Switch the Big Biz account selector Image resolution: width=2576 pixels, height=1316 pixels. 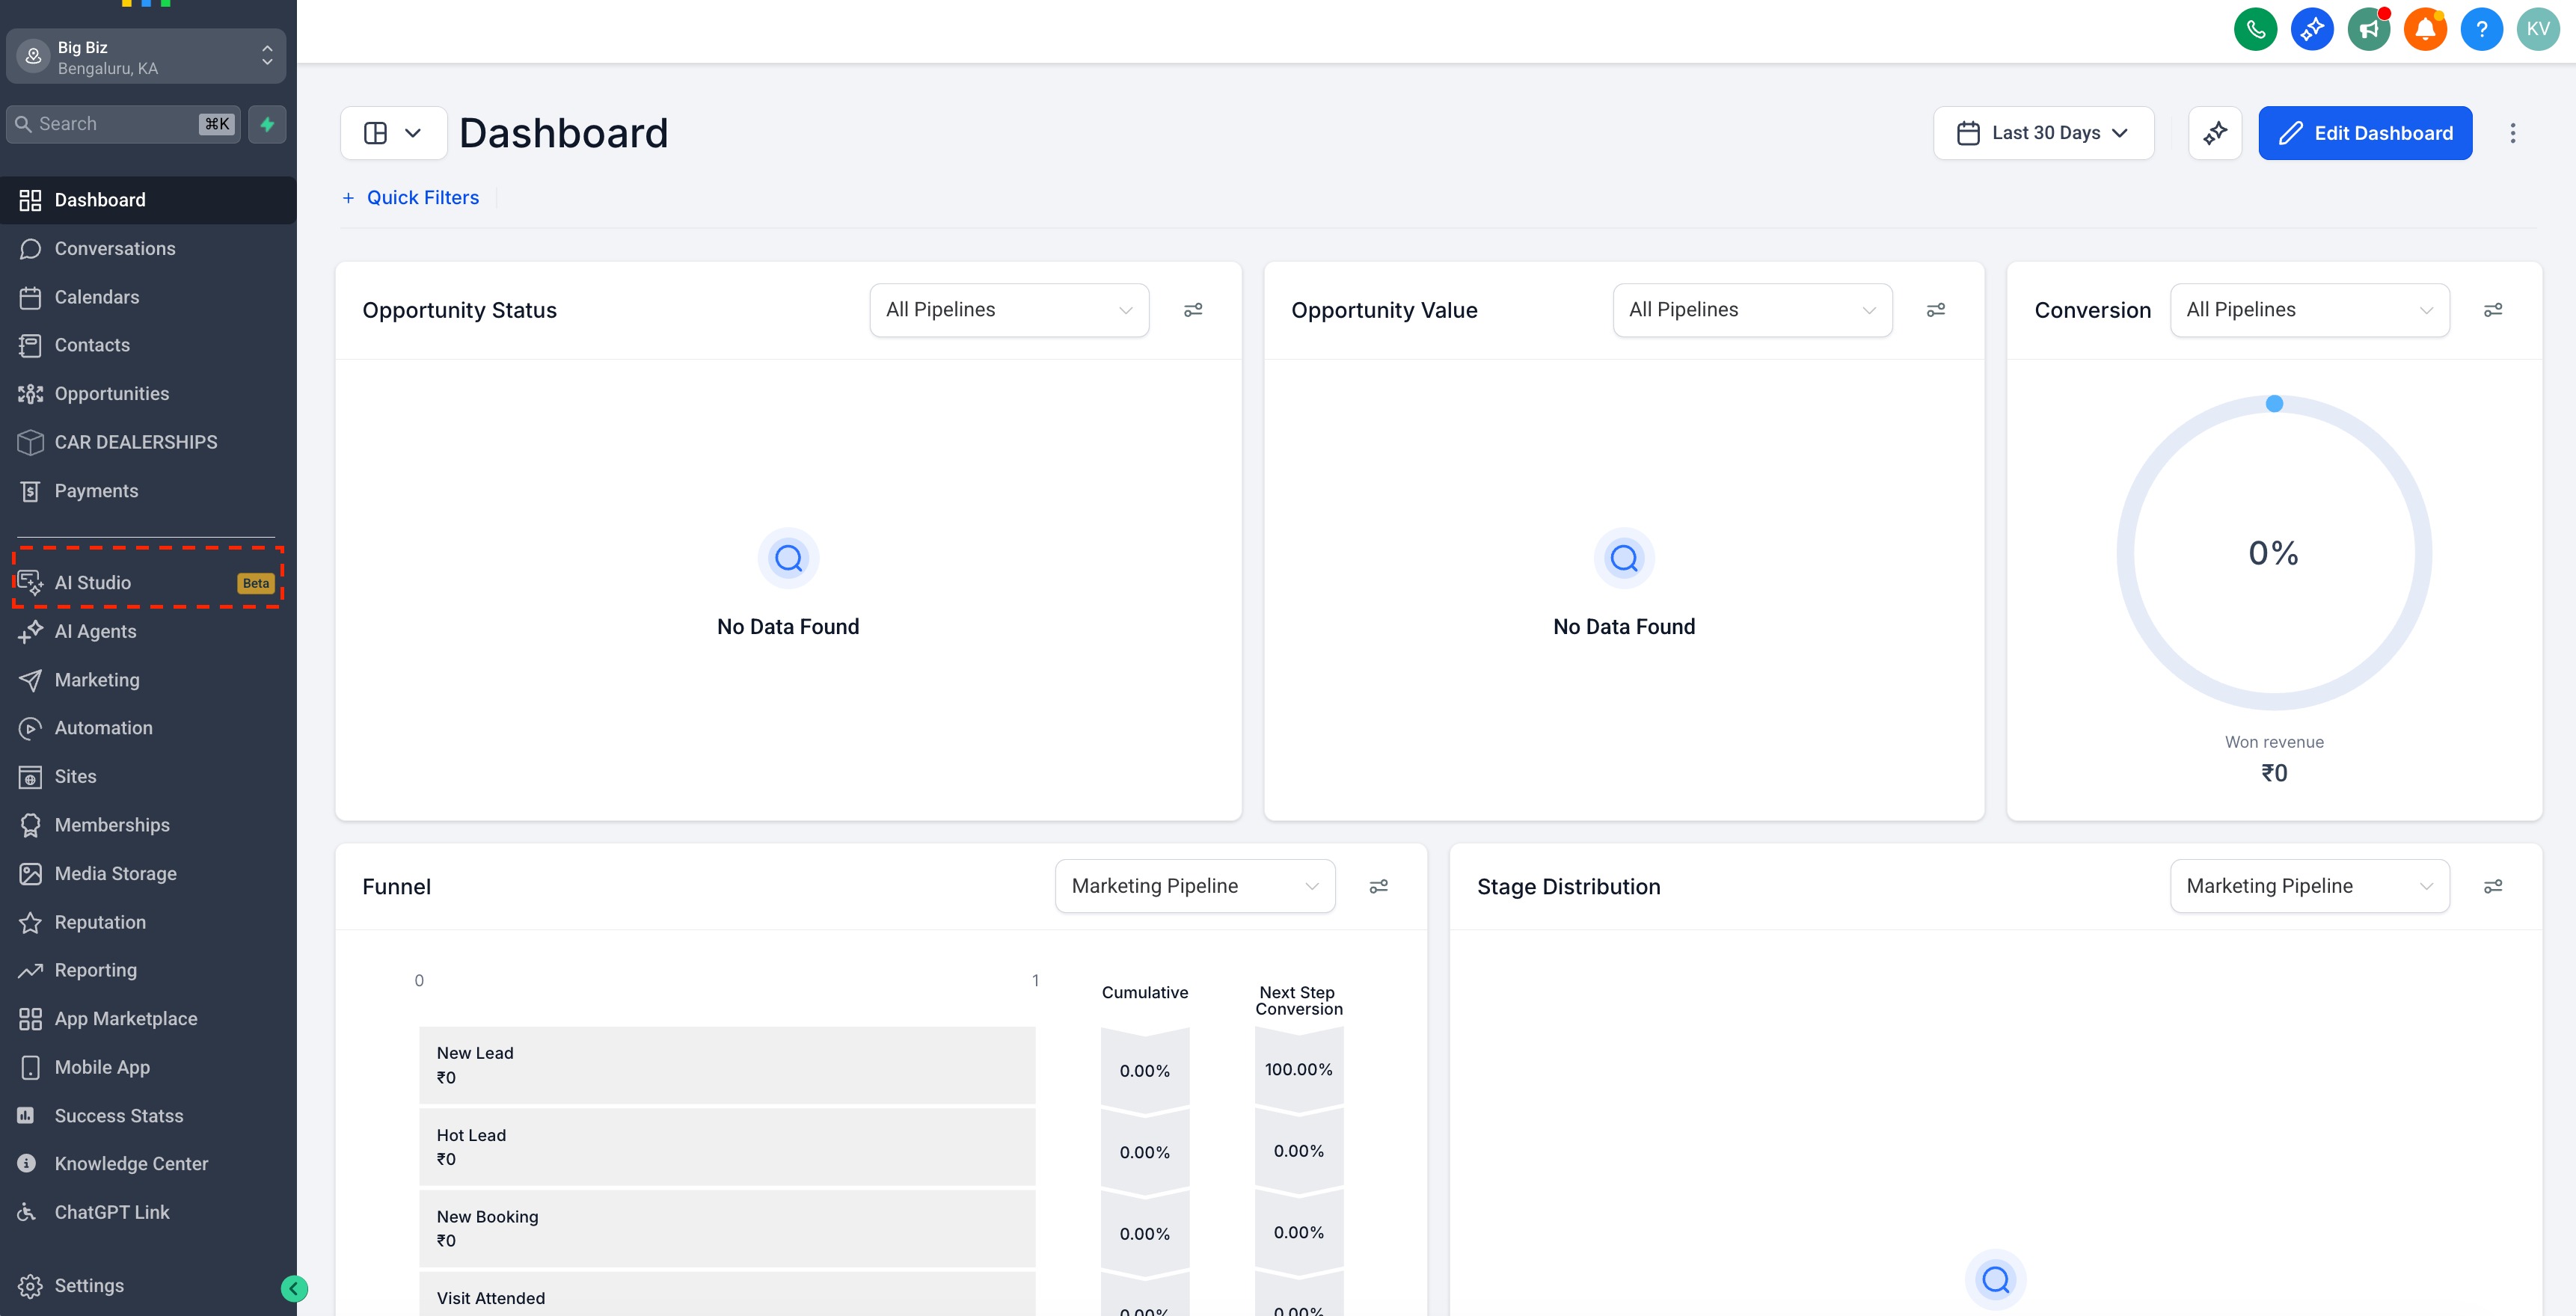click(146, 57)
